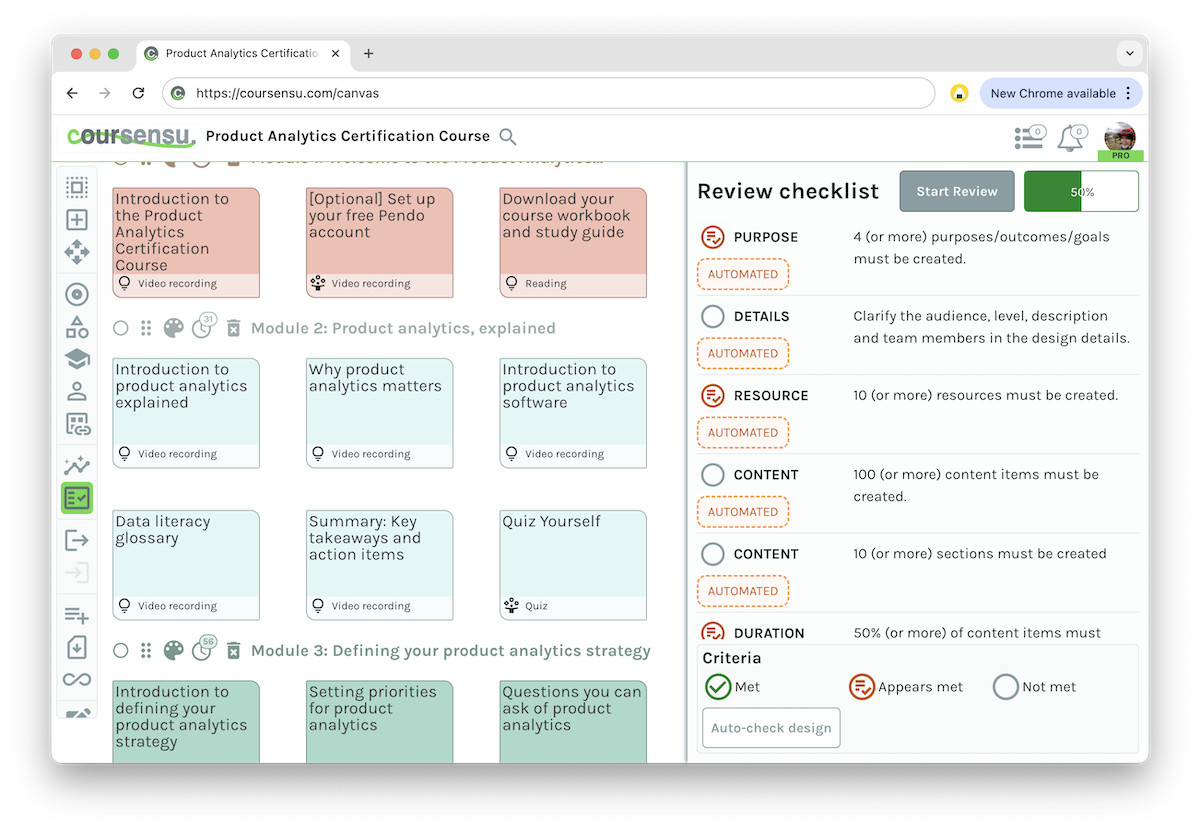The image size is (1200, 831).
Task: Open the user profile avatar menu
Action: coord(1119,138)
